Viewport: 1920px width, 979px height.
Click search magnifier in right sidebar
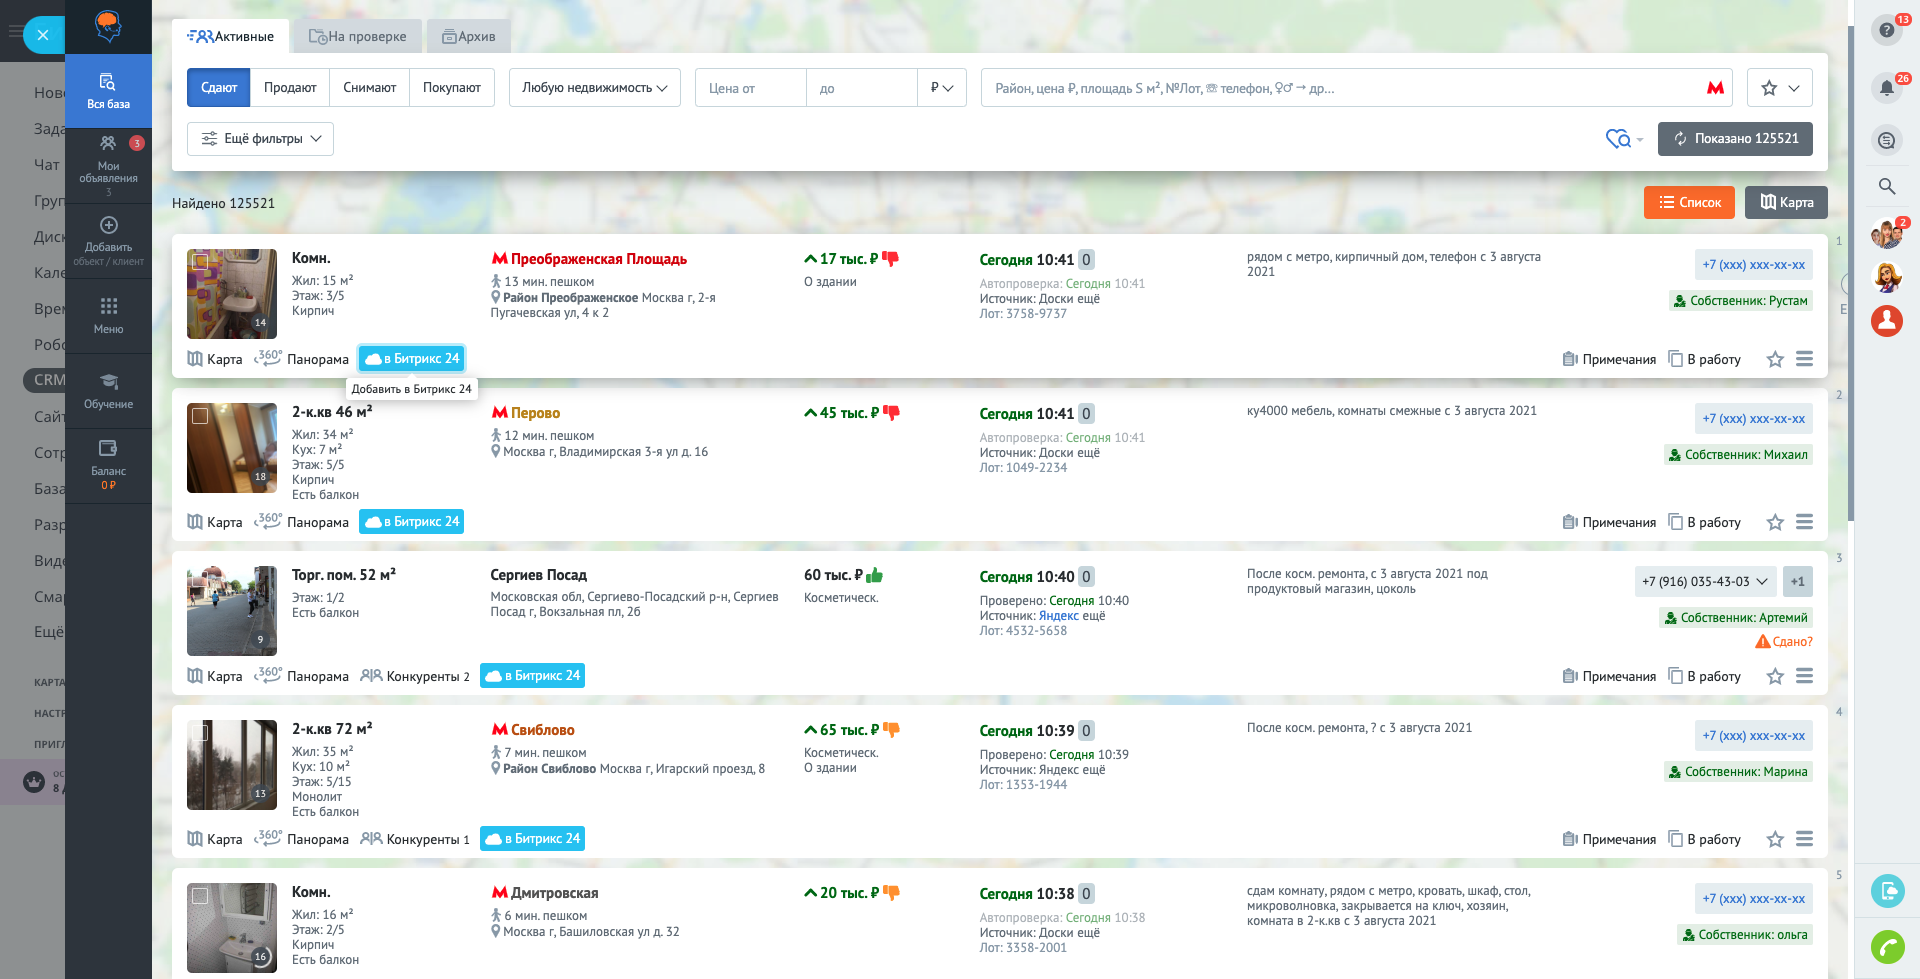(1887, 186)
